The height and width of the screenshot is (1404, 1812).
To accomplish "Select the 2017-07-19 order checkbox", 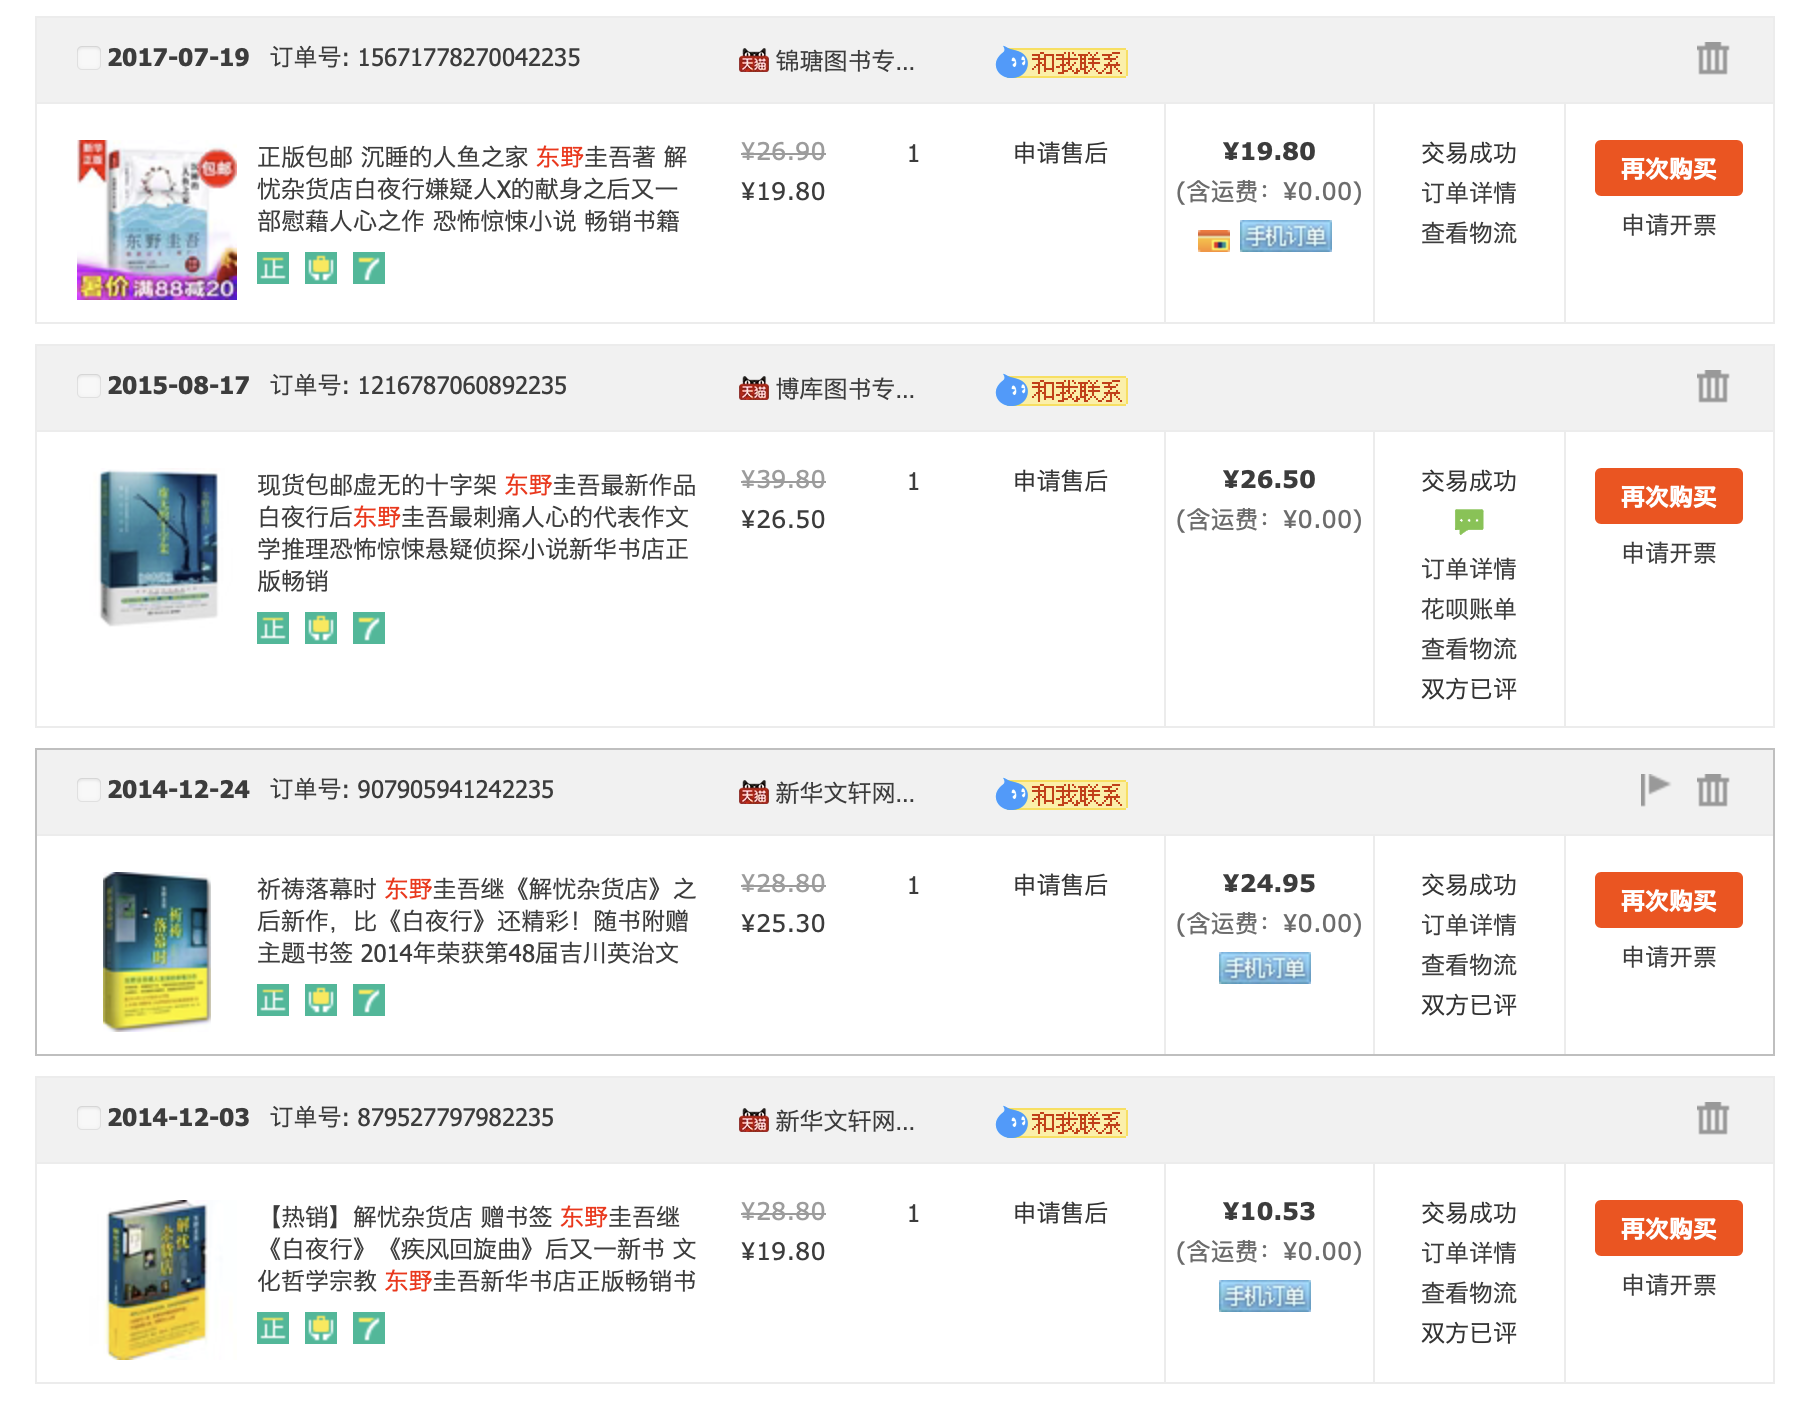I will coord(89,58).
